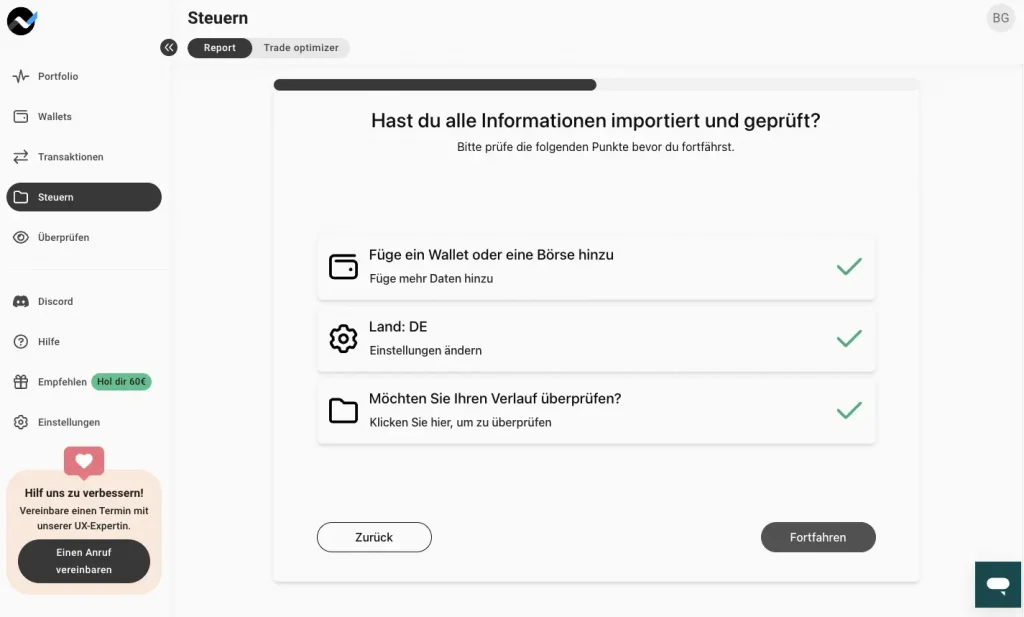Click the 'Hol dir 60€' badge

[x=121, y=382]
